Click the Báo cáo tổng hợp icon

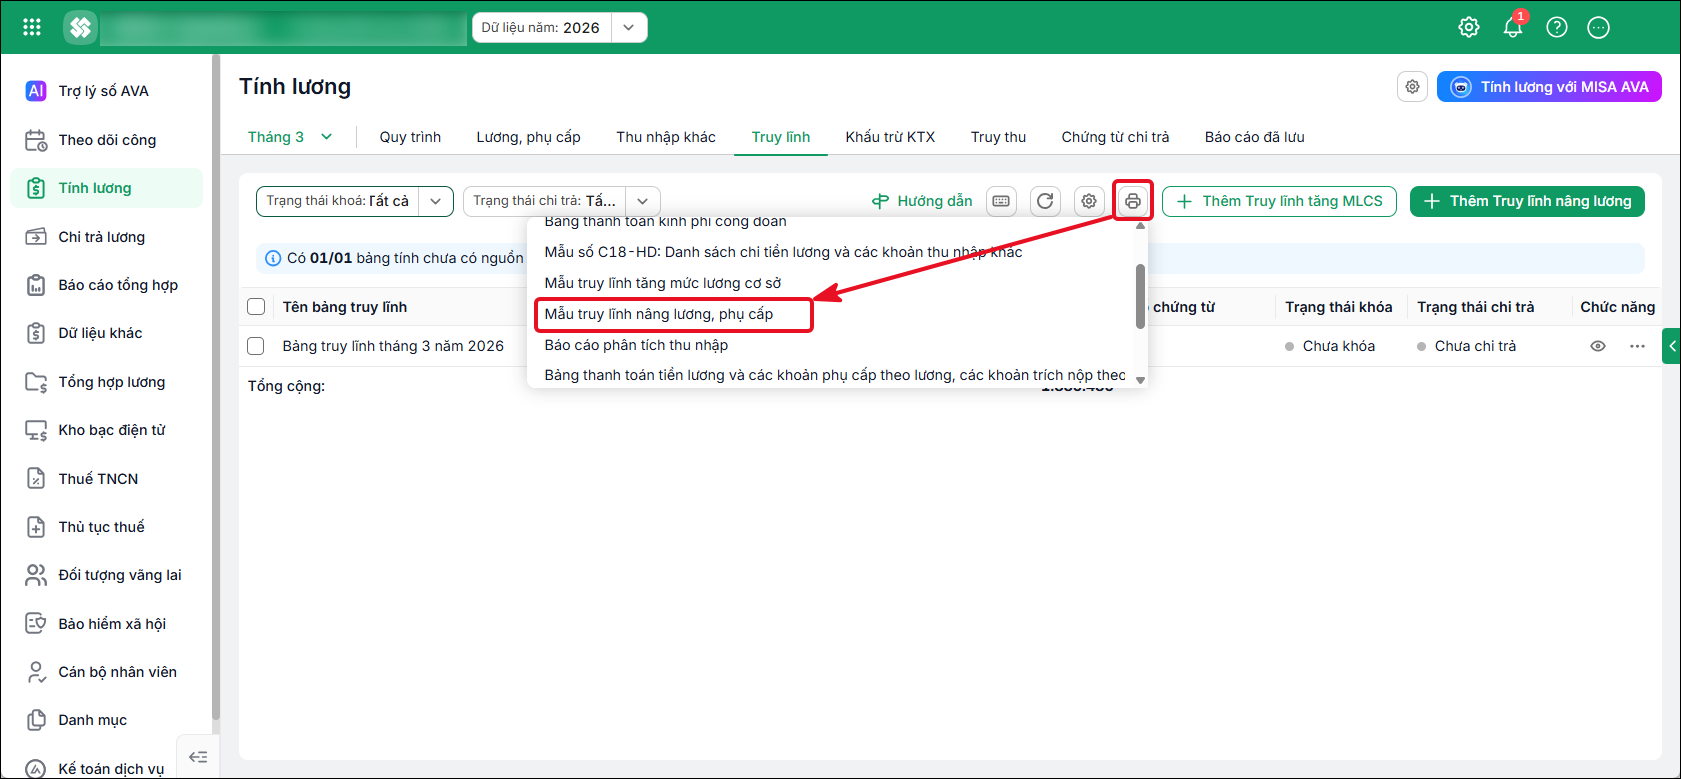point(36,285)
